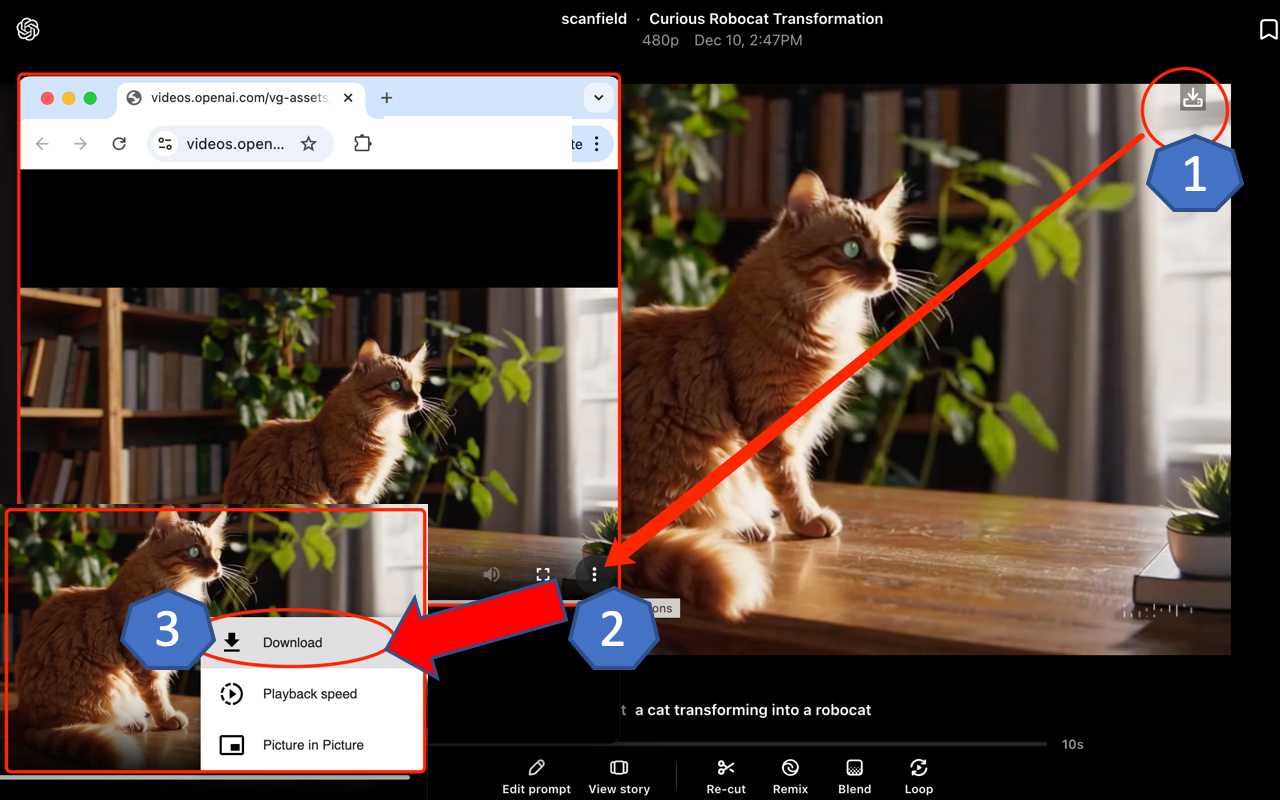1280x800 pixels.
Task: Open the Edit prompt tool
Action: [536, 776]
